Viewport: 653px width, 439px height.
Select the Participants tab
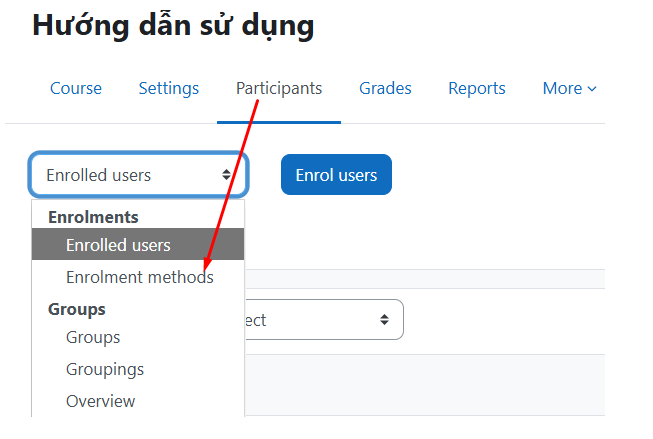(279, 88)
